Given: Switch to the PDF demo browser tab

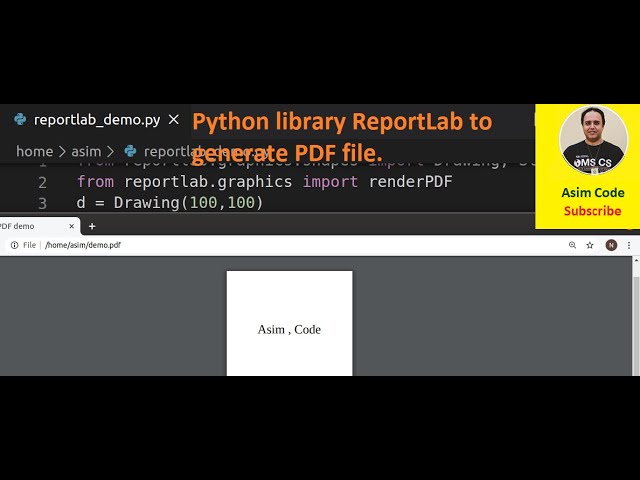Looking at the screenshot, I should 37,226.
